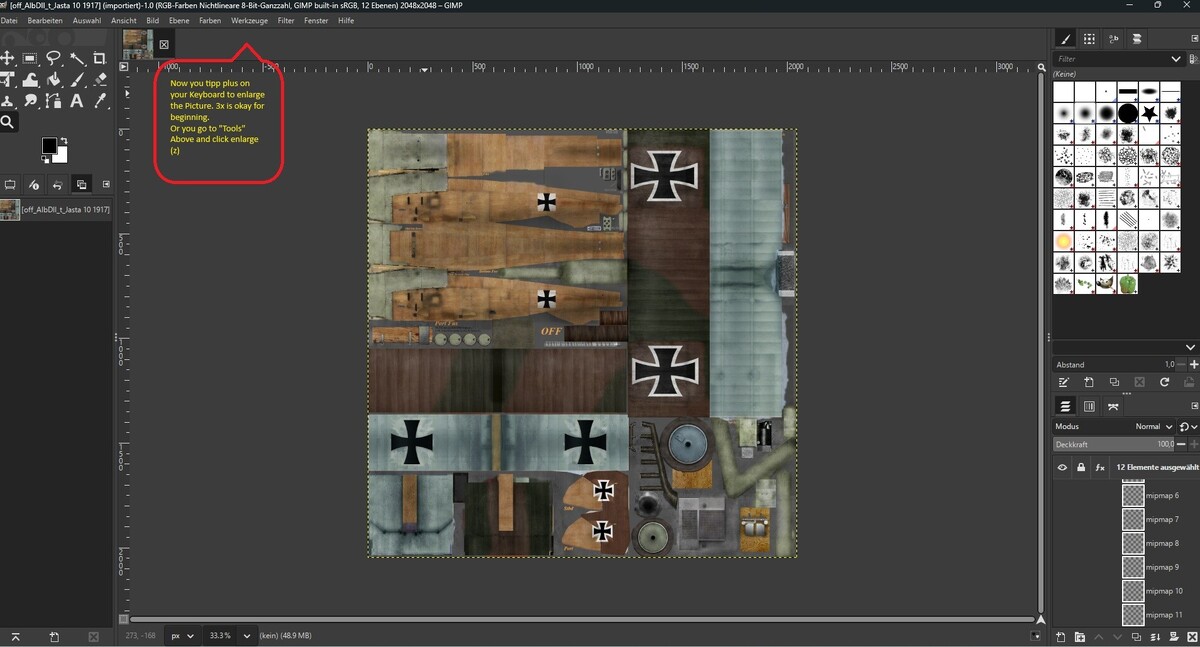Select the Clone stamp tool
The height and width of the screenshot is (647, 1200).
6,101
